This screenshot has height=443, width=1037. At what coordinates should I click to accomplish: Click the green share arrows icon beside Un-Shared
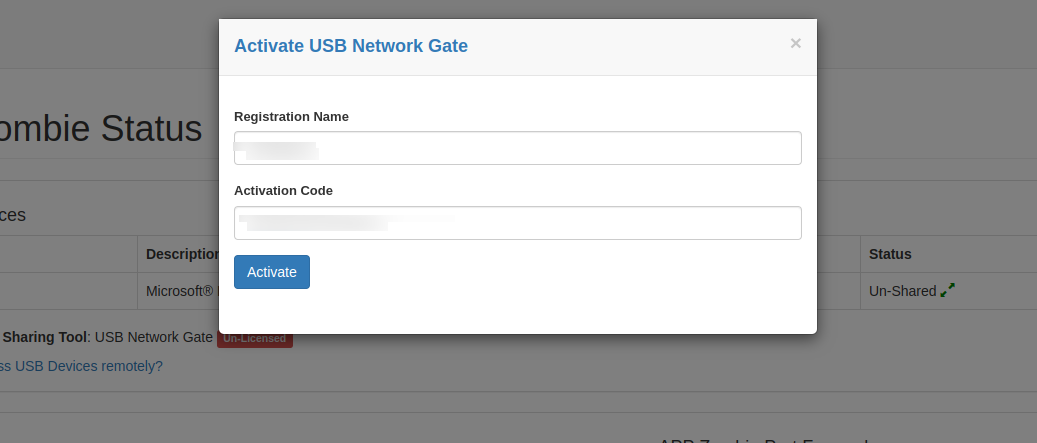pos(948,290)
